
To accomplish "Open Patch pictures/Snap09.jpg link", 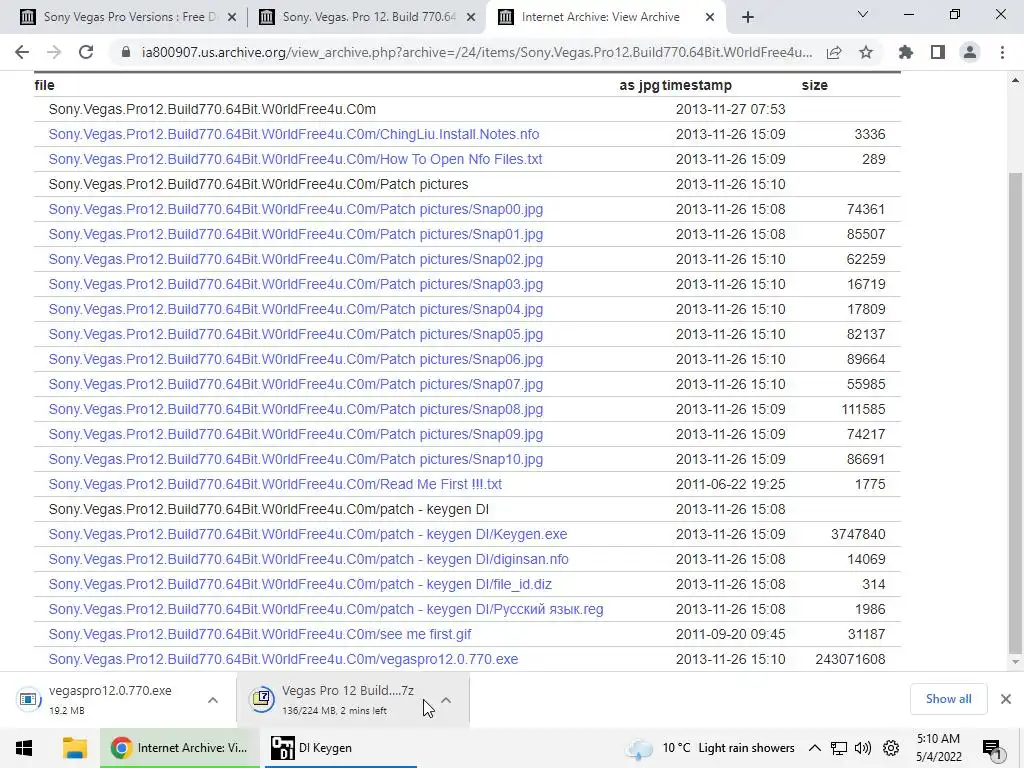I will pos(296,434).
